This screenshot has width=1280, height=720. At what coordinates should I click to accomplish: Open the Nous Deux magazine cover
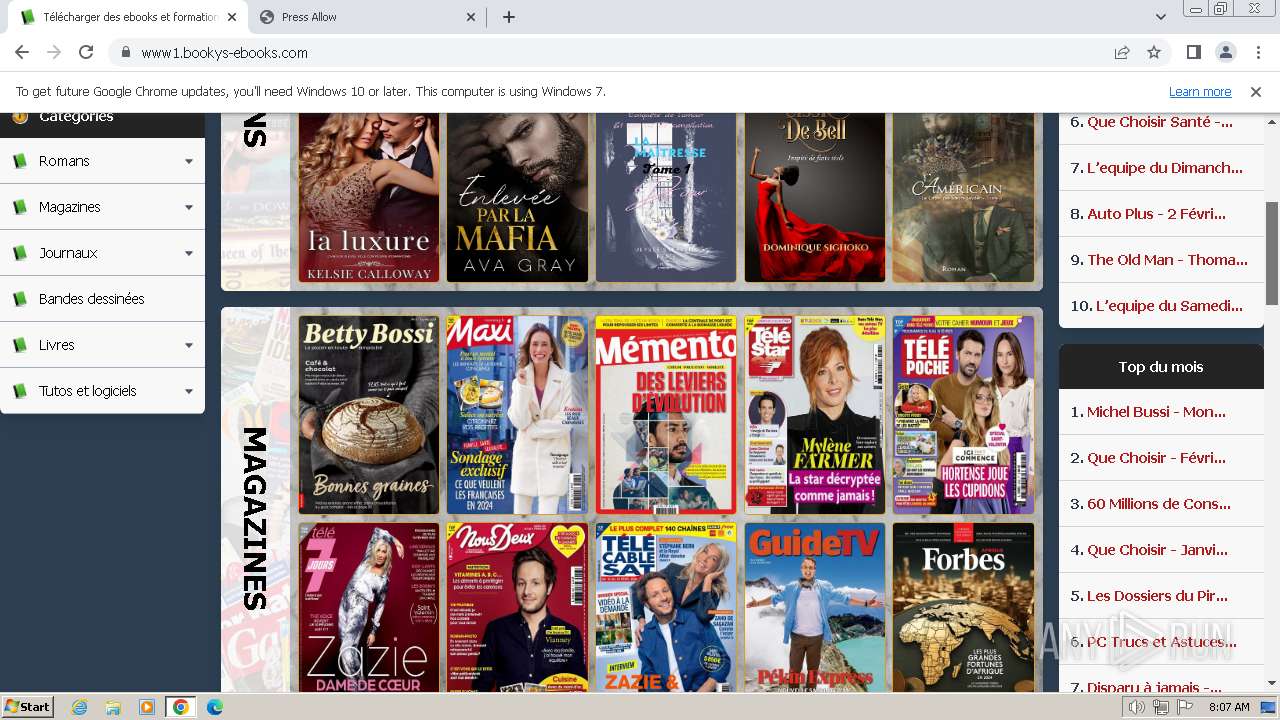tap(517, 607)
